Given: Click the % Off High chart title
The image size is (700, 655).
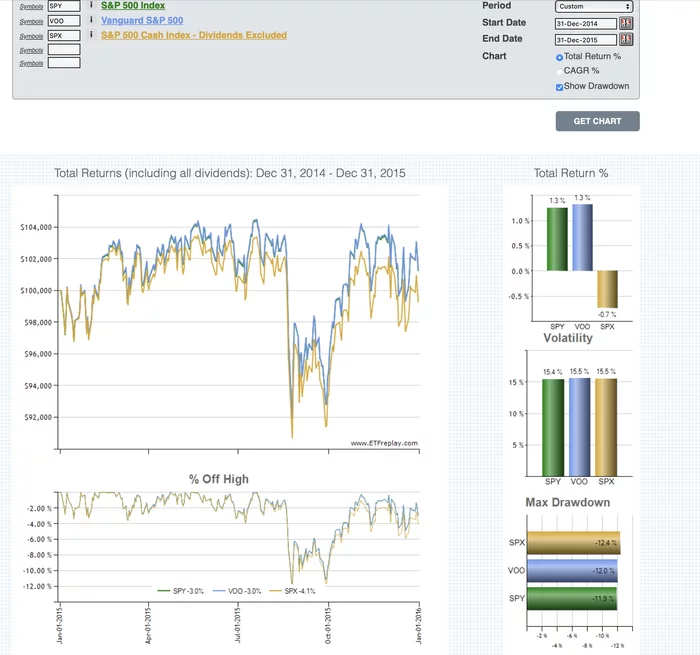Looking at the screenshot, I should coord(219,479).
